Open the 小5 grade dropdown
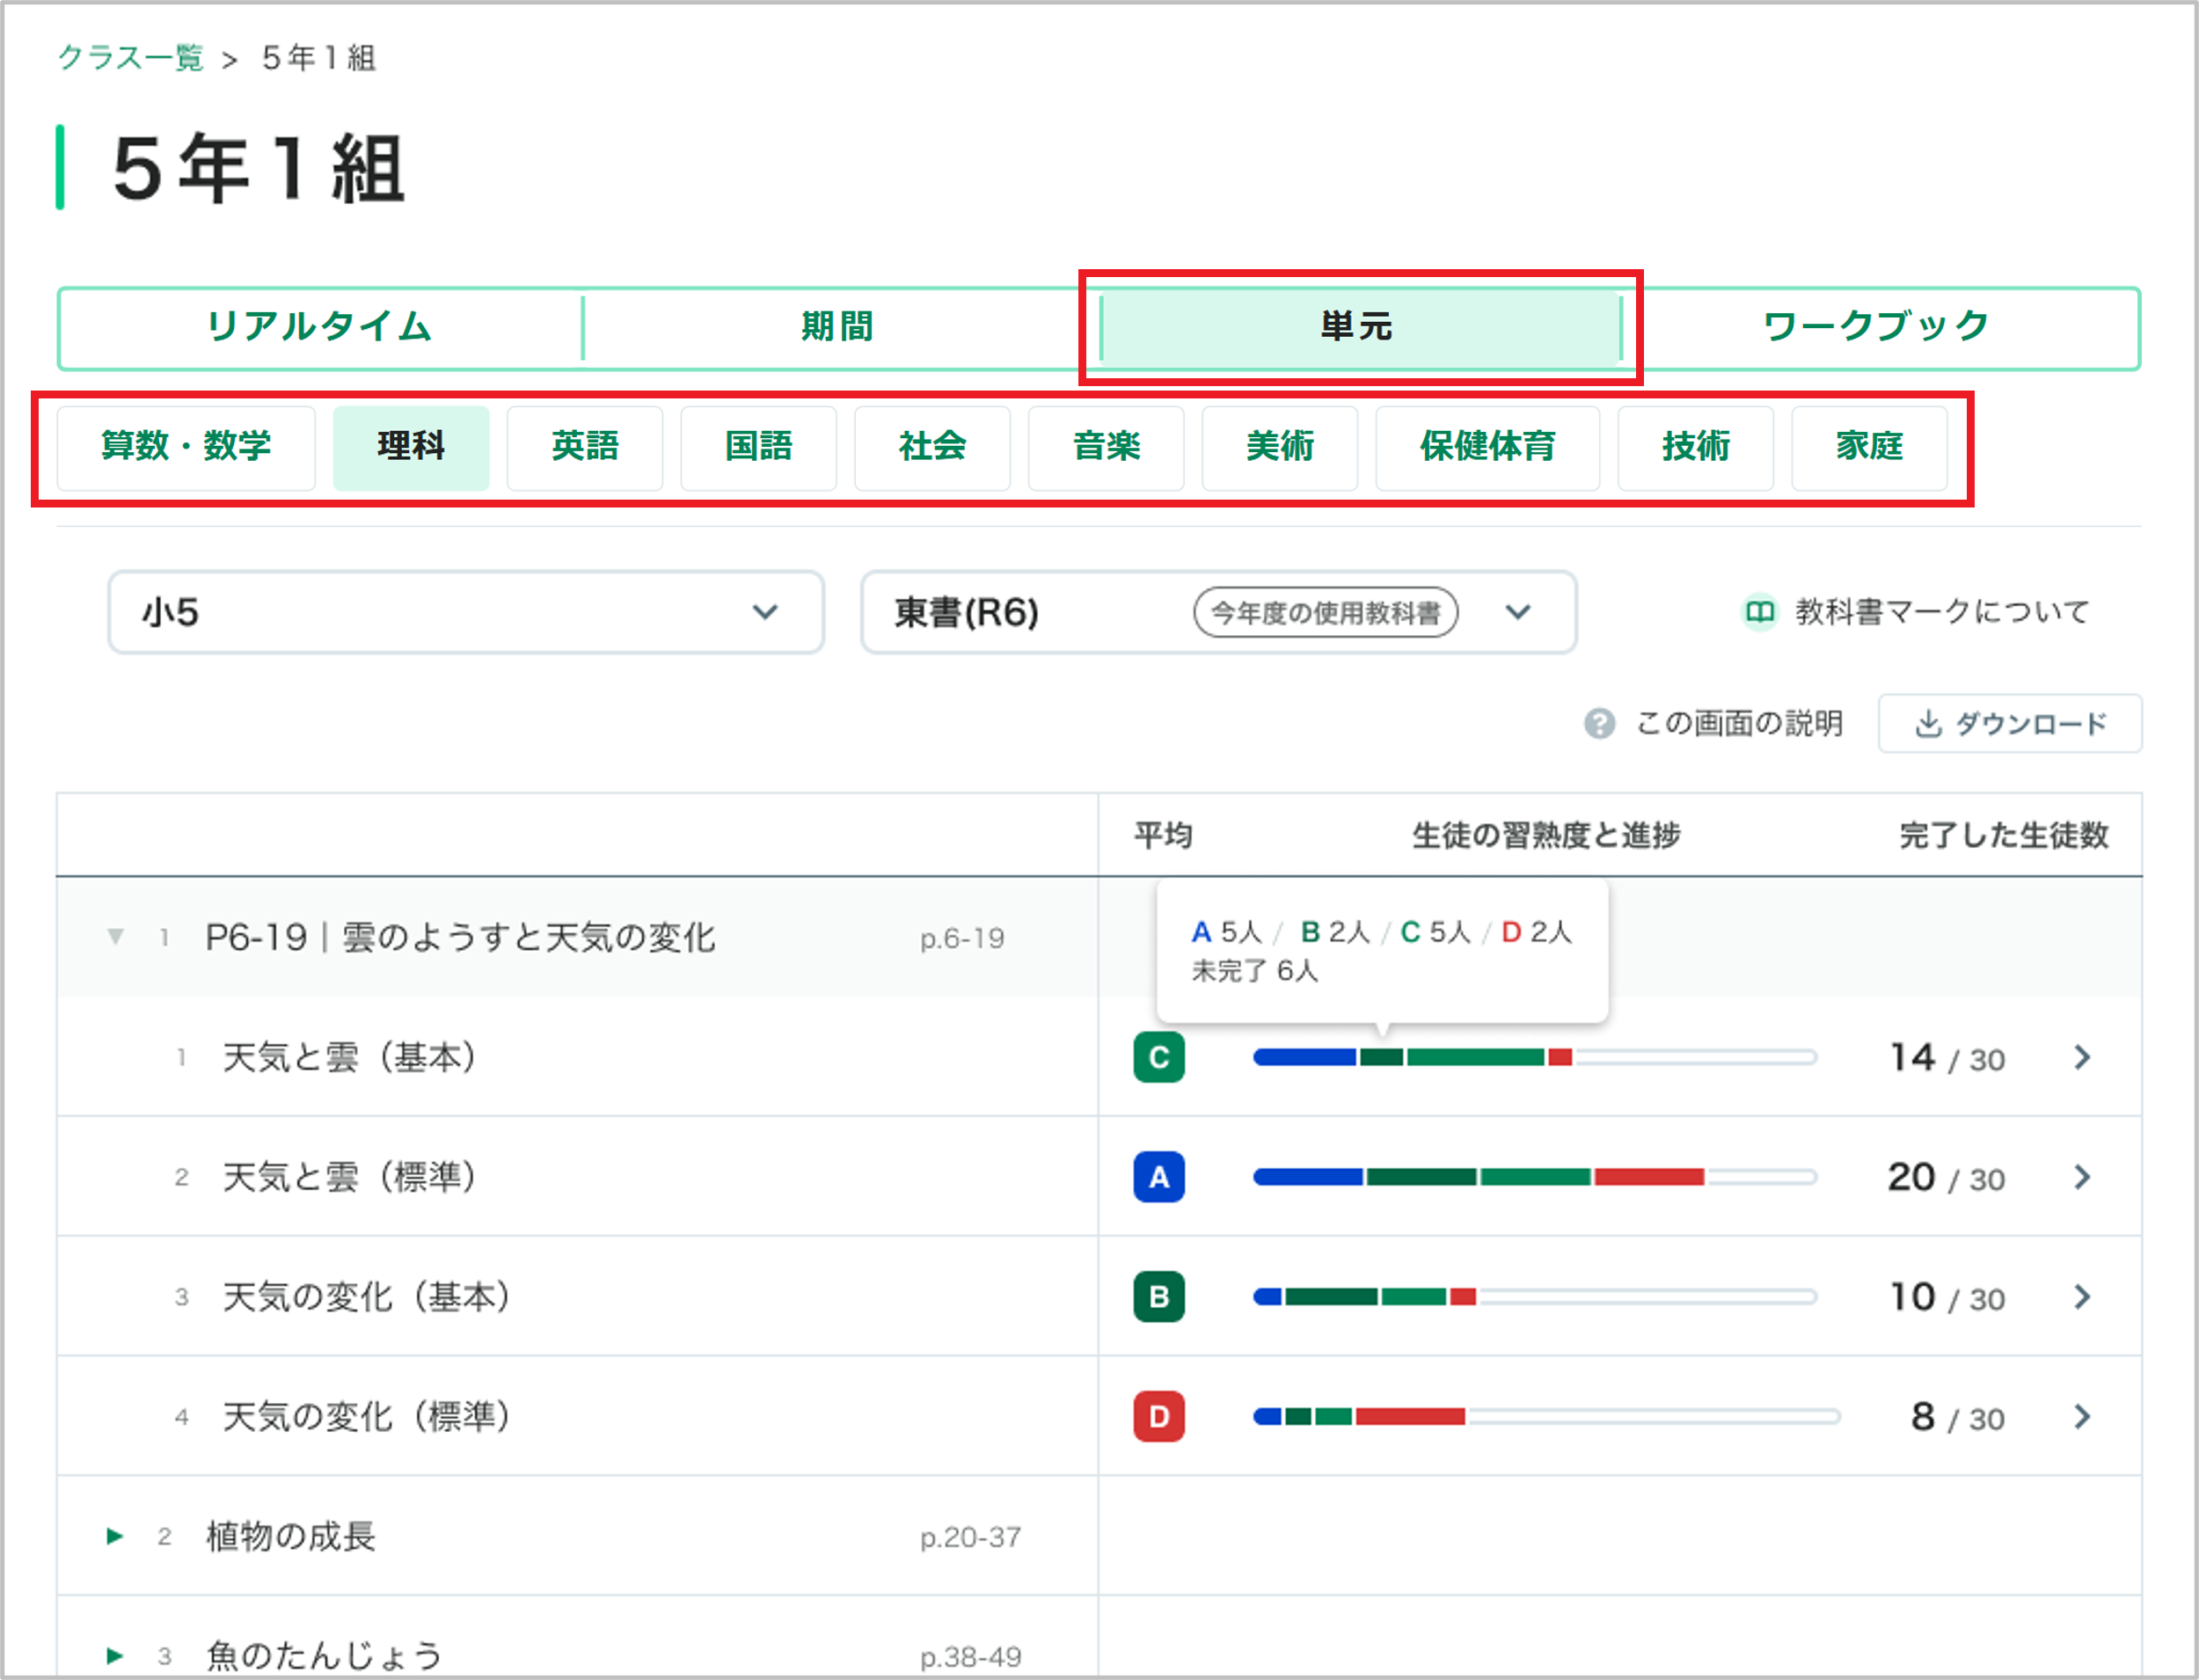The image size is (2199, 1680). coord(466,612)
